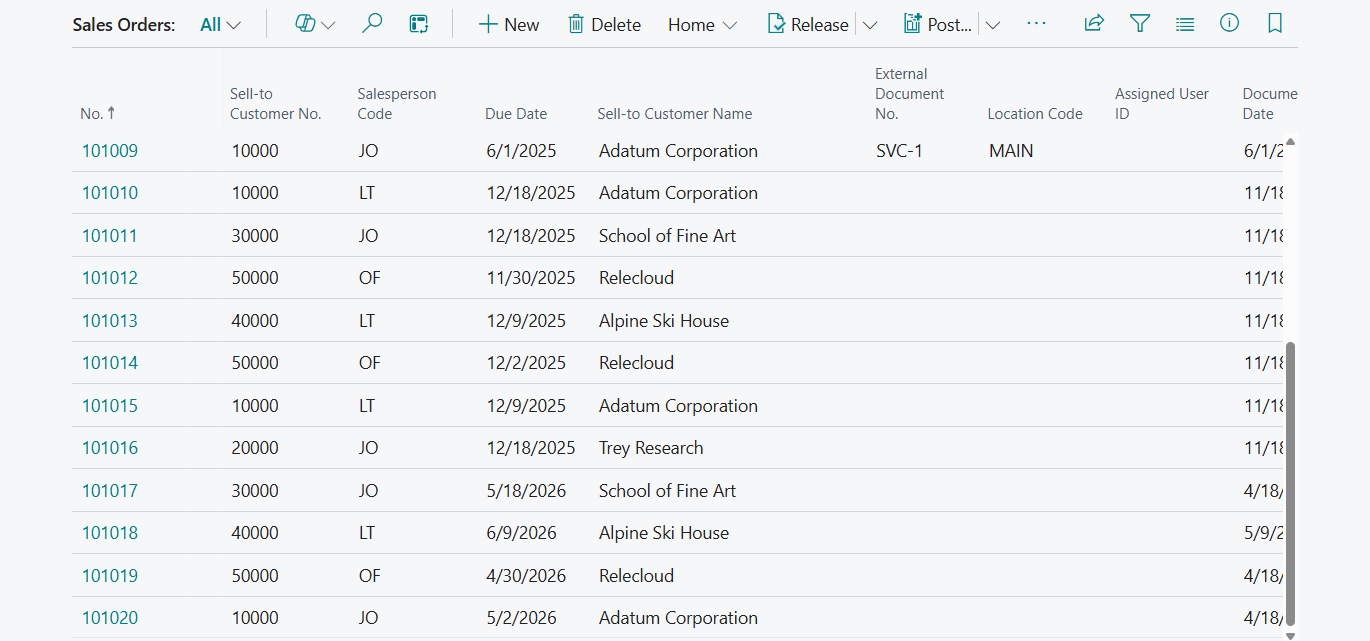Click the Release document icon

(777, 23)
